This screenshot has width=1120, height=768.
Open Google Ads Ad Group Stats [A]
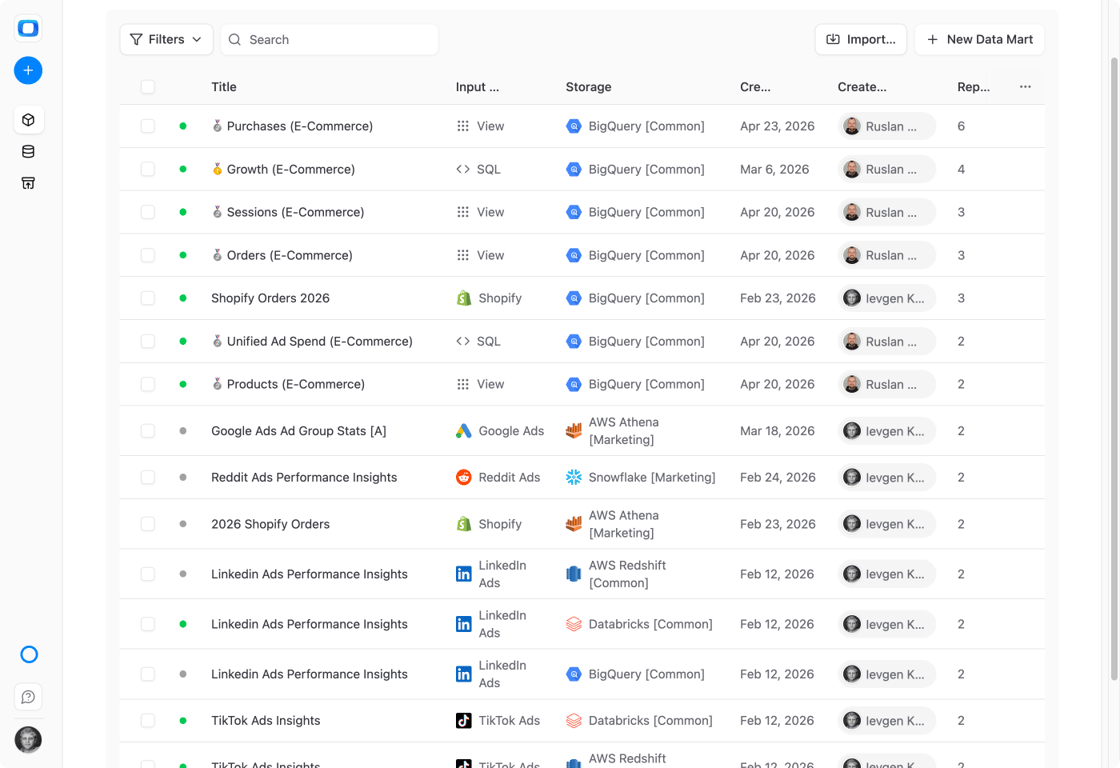[299, 431]
